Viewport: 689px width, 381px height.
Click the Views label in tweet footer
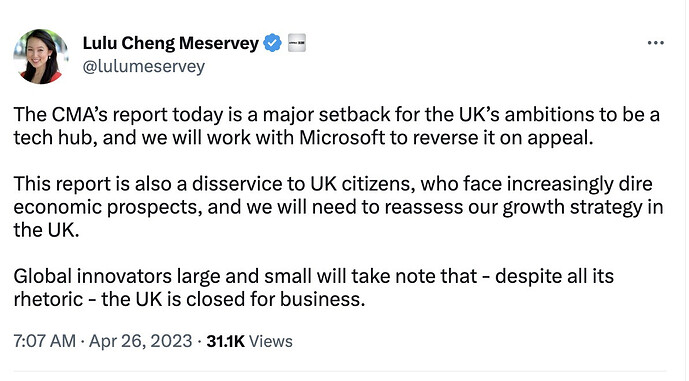coord(271,341)
